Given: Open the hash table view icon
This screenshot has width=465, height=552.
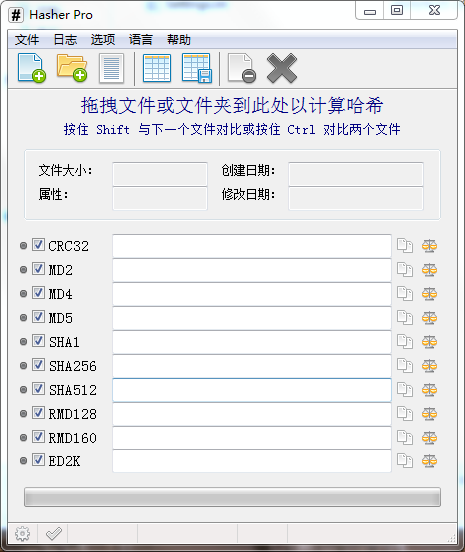Looking at the screenshot, I should tap(157, 68).
